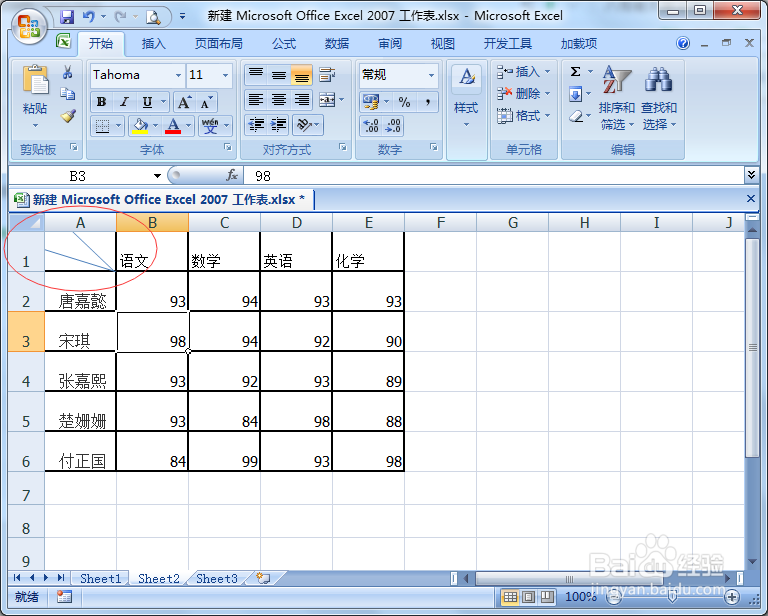Apply comma style format

point(428,102)
